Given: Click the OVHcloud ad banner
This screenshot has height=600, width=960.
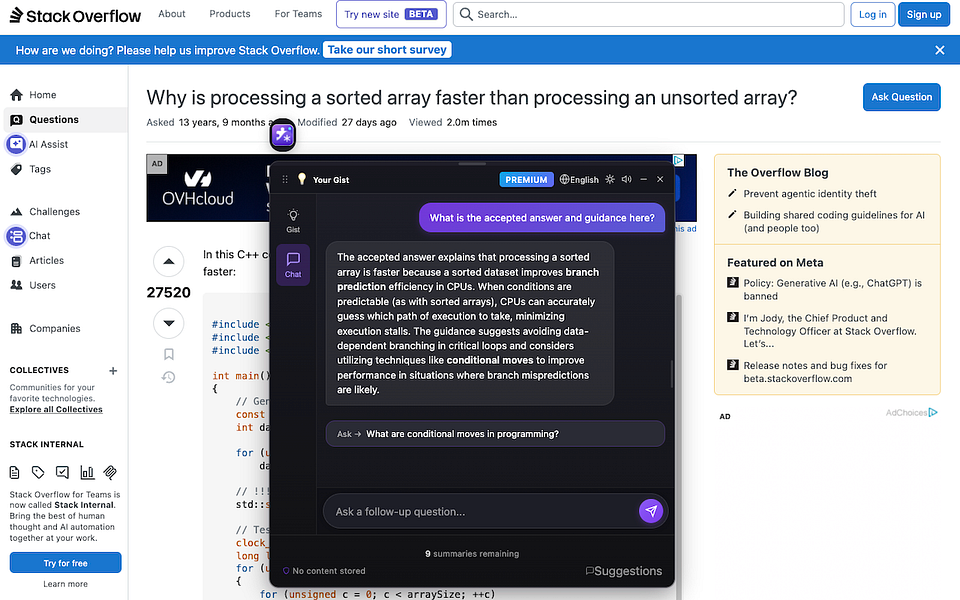Looking at the screenshot, I should pyautogui.click(x=208, y=188).
